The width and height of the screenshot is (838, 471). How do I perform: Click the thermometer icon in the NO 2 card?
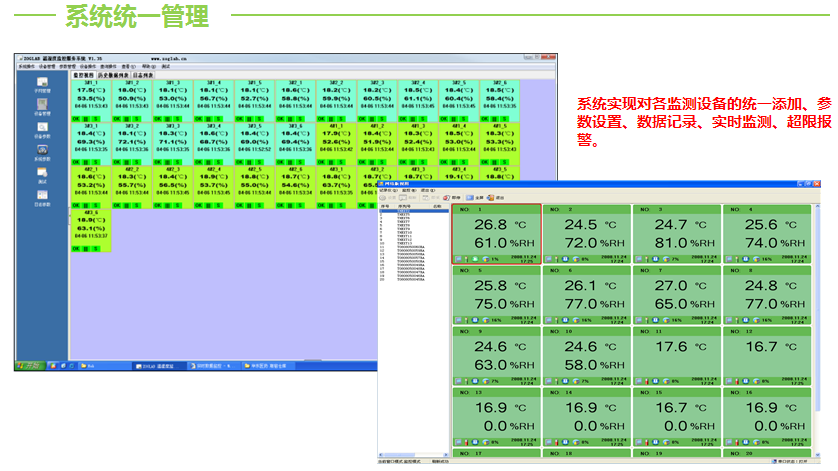[557, 259]
